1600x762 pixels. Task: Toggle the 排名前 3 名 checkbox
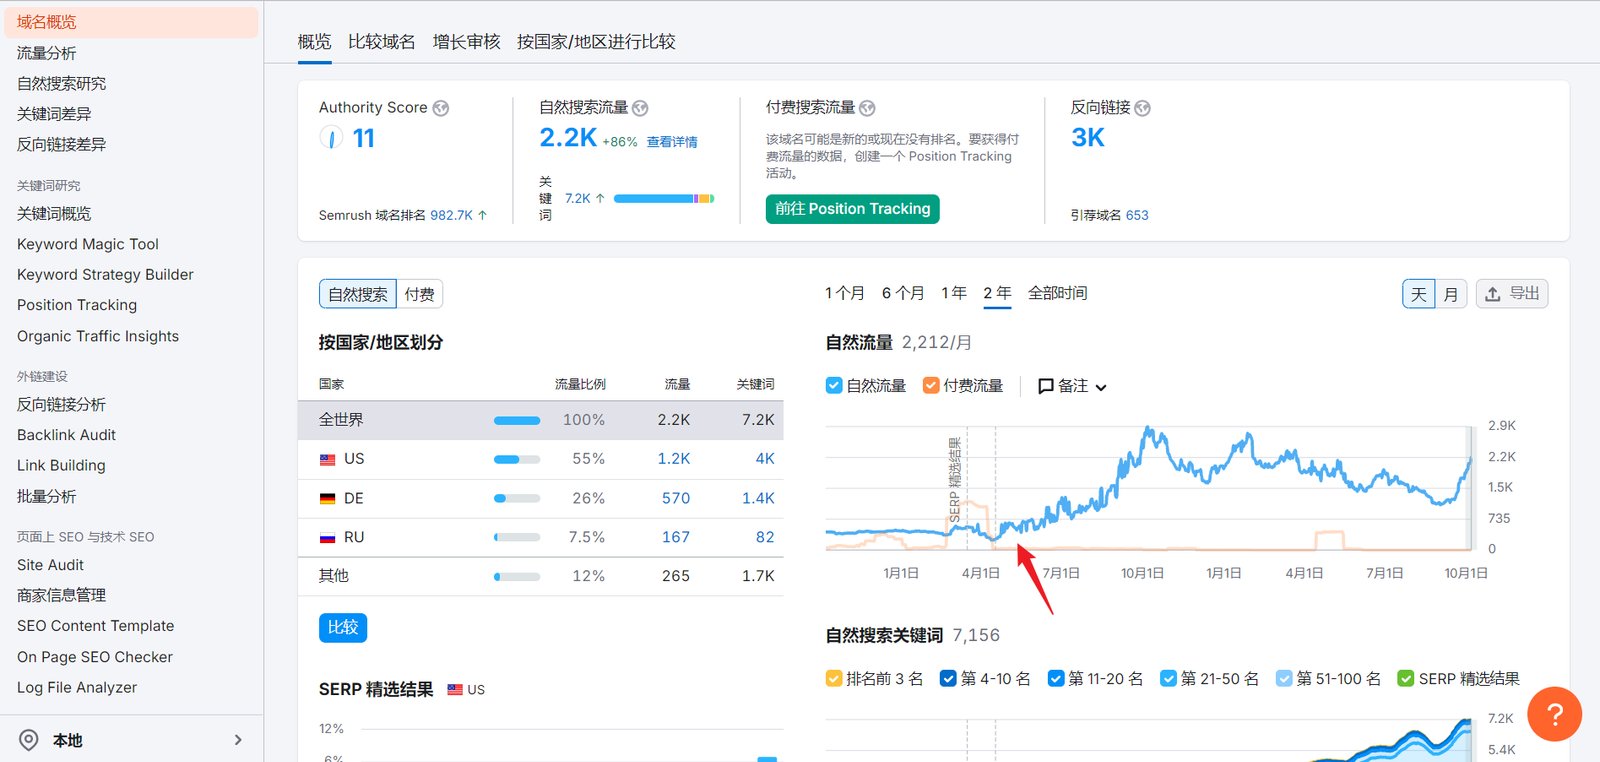834,678
